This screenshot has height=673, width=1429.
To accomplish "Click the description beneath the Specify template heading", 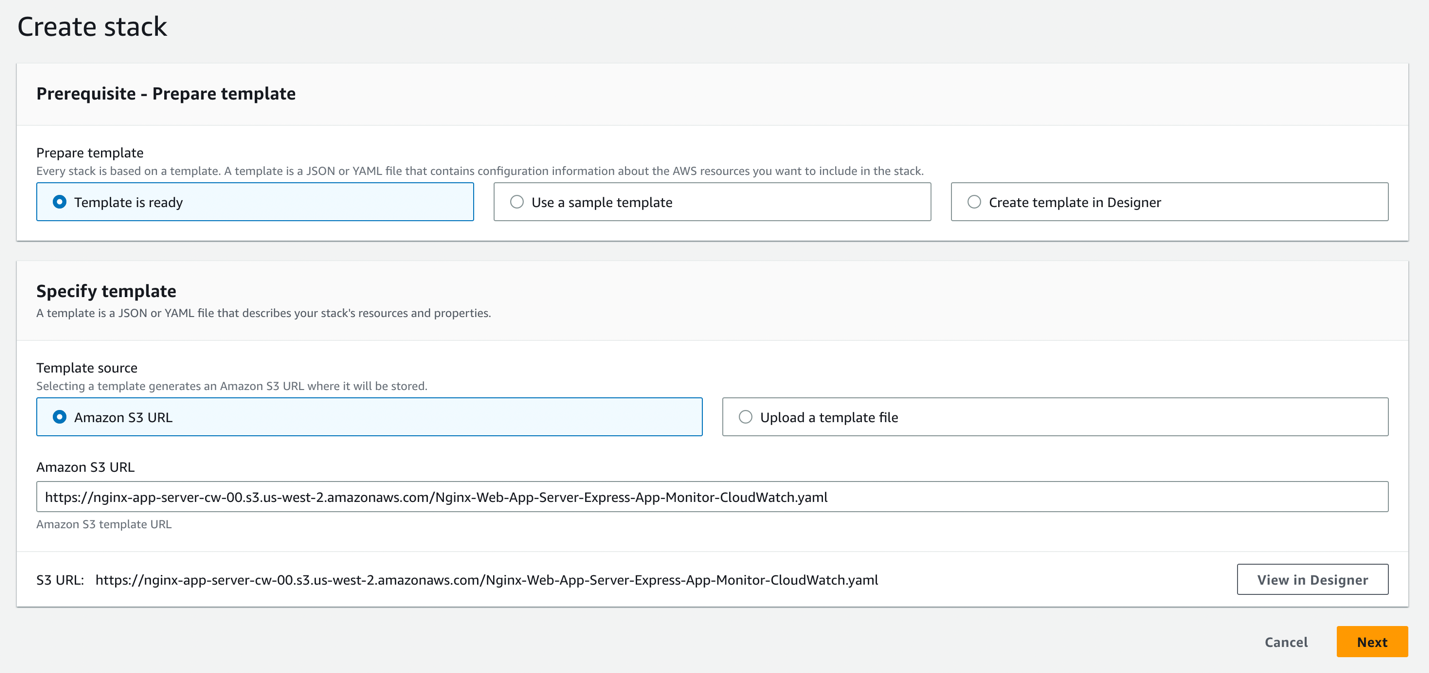I will coord(263,313).
